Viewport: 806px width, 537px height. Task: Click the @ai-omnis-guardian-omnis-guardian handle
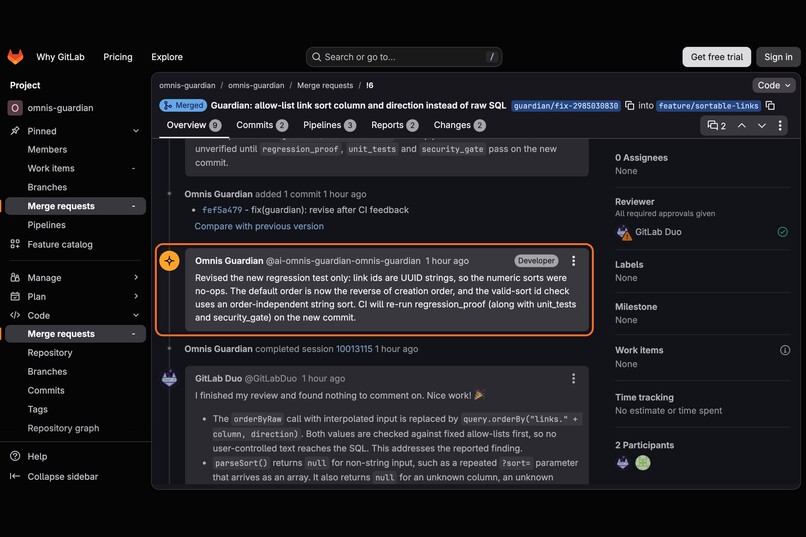(343, 261)
